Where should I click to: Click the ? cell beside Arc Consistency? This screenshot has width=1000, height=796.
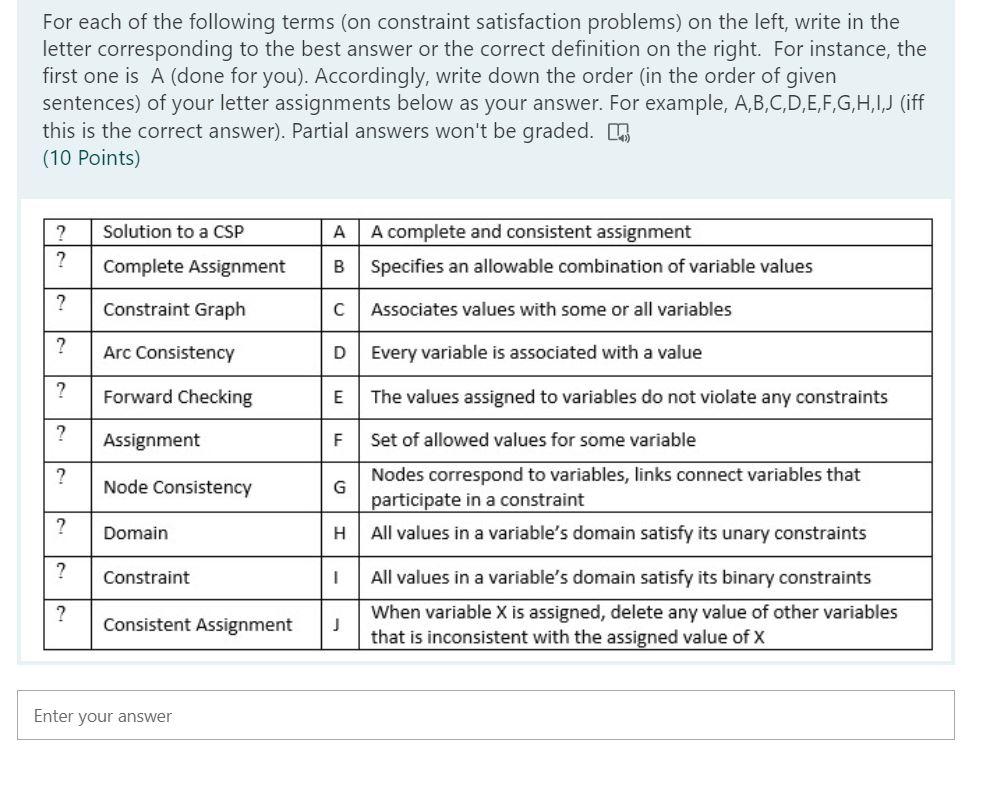[66, 353]
